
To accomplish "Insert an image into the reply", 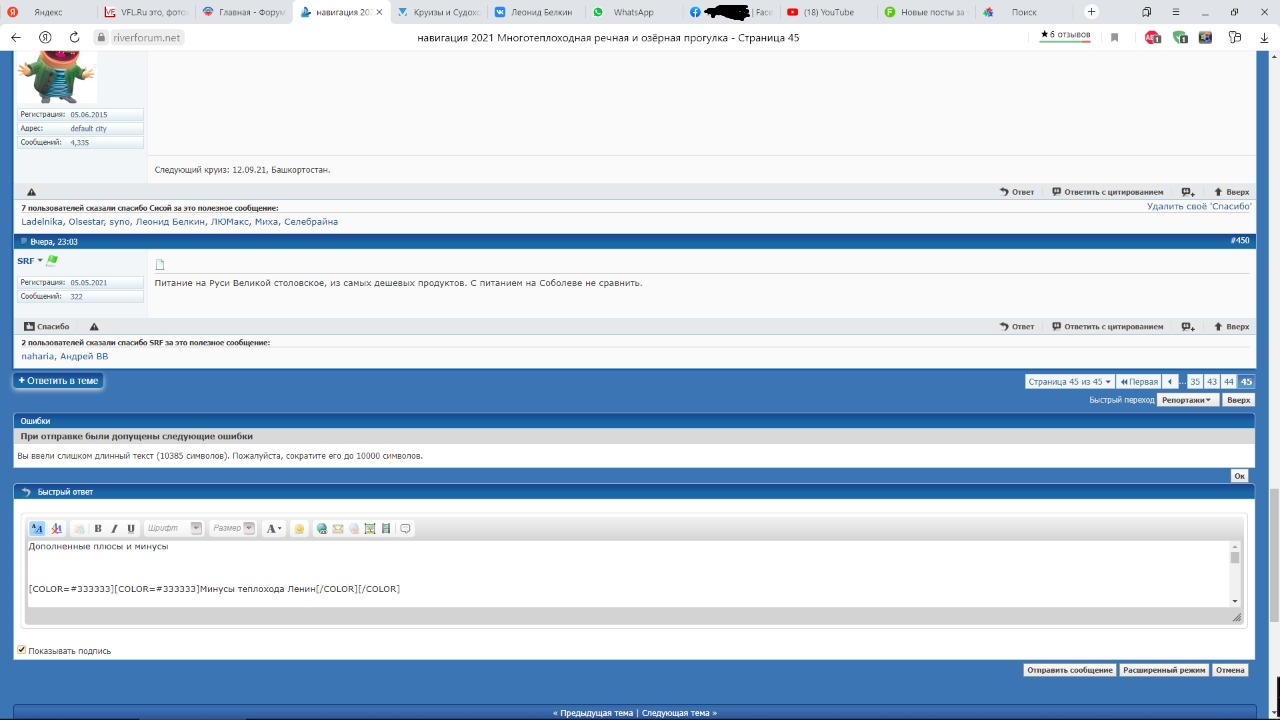I will 370,529.
